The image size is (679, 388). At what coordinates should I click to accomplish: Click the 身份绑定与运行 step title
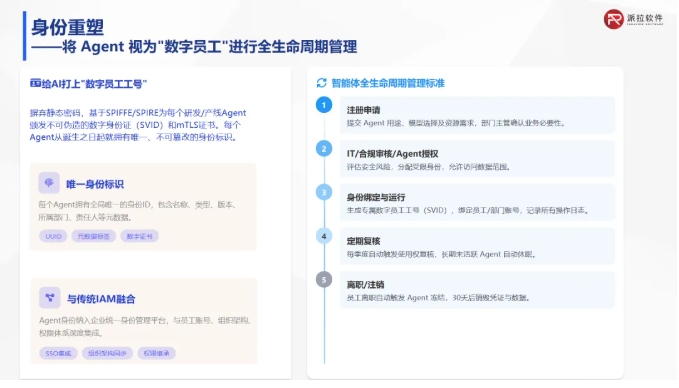(376, 197)
